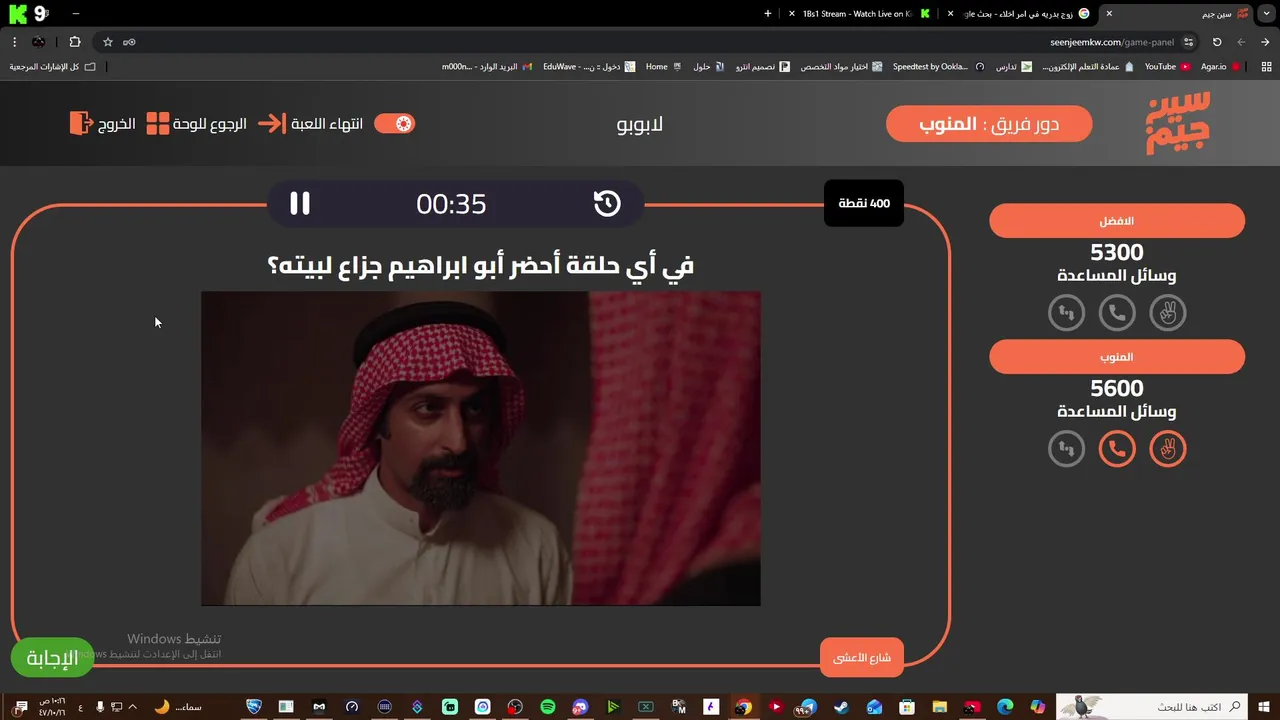Click the الافضل team score 5300
The height and width of the screenshot is (720, 1280).
click(1117, 253)
